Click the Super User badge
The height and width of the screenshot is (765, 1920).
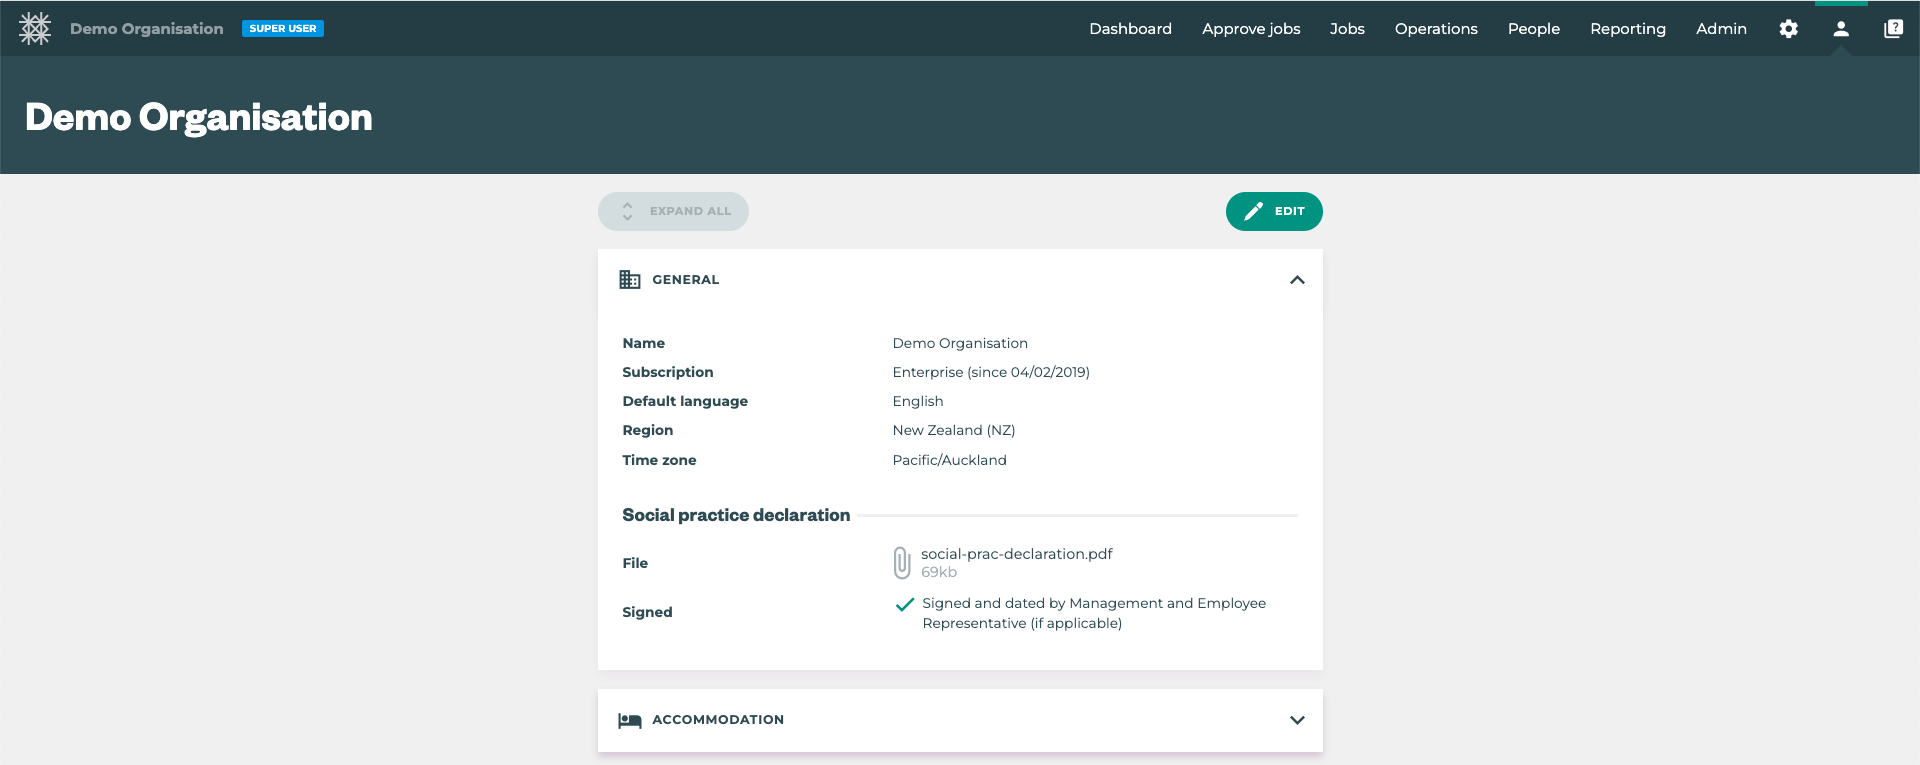(x=283, y=29)
